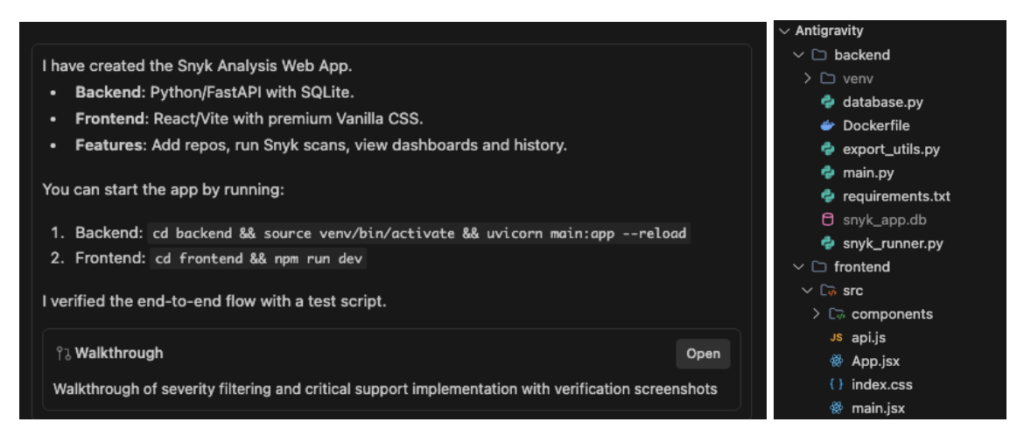1024x436 pixels.
Task: Click the React icon beside main.jsx
Action: click(x=836, y=408)
